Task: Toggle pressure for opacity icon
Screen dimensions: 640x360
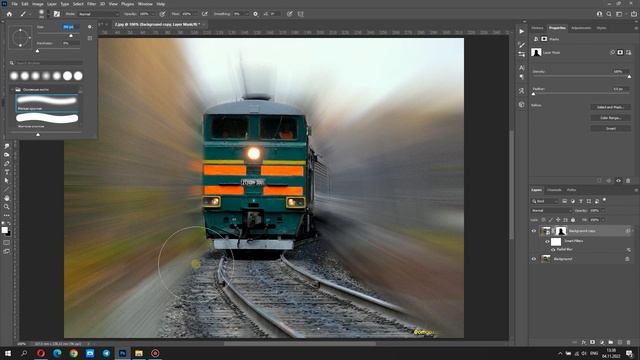Action: [x=162, y=14]
